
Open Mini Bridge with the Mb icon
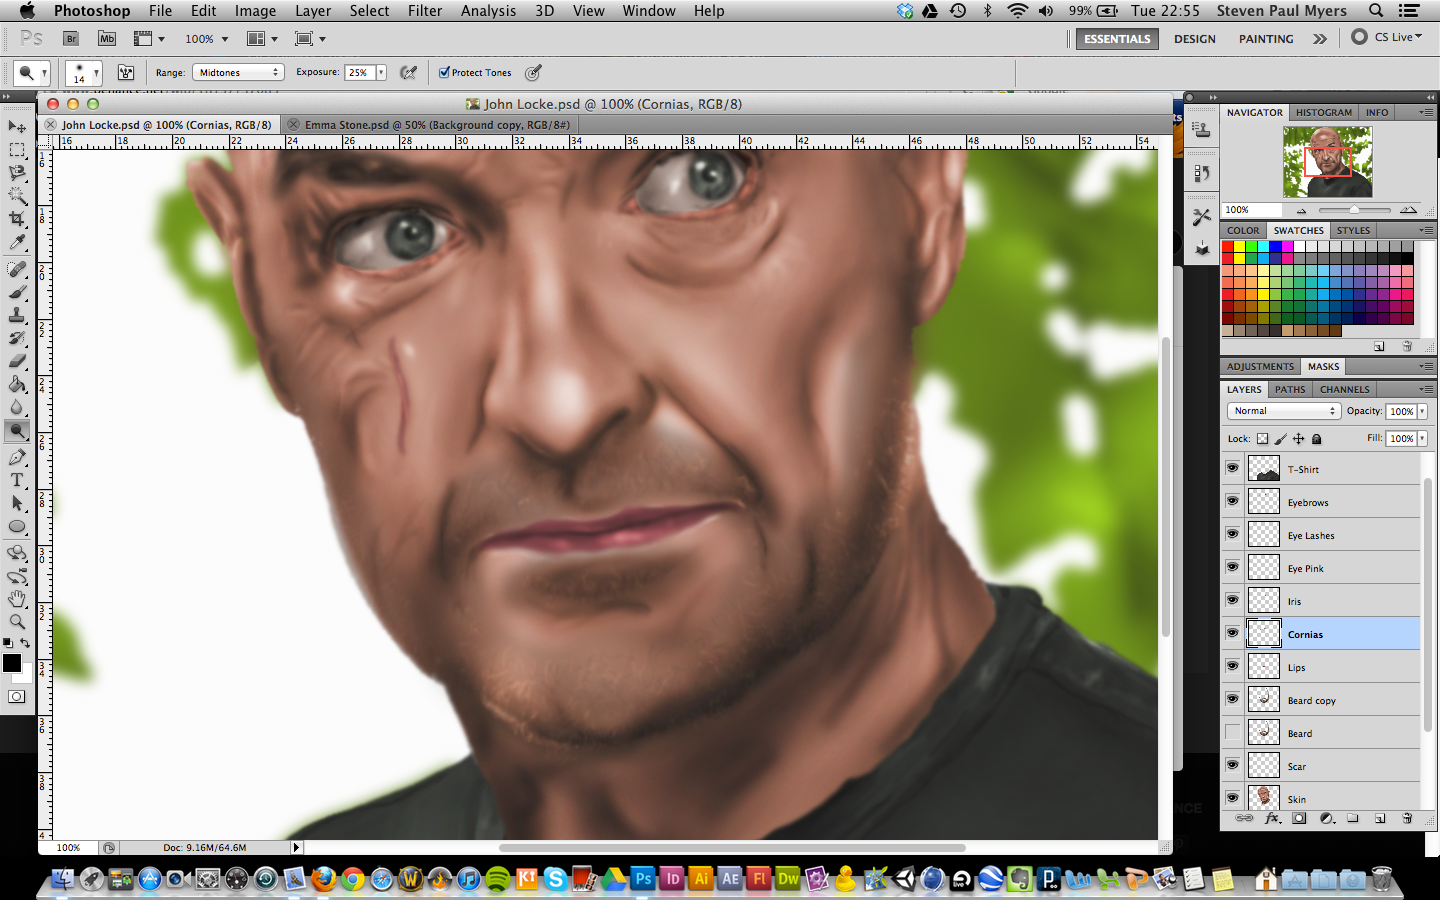[x=106, y=39]
